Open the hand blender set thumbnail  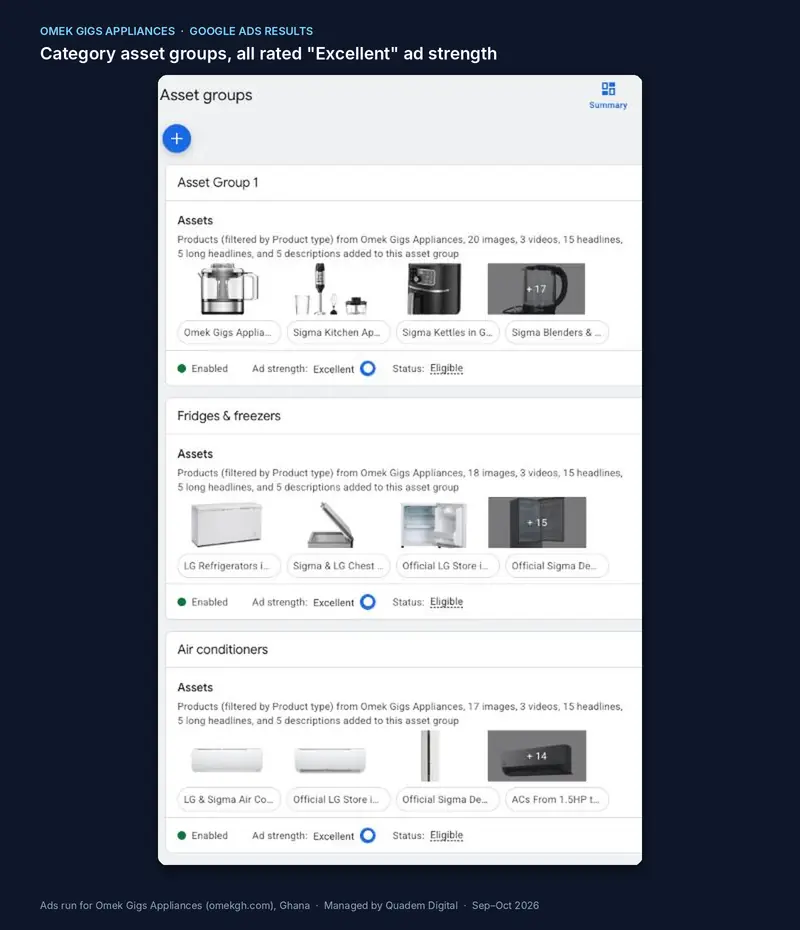pos(331,289)
